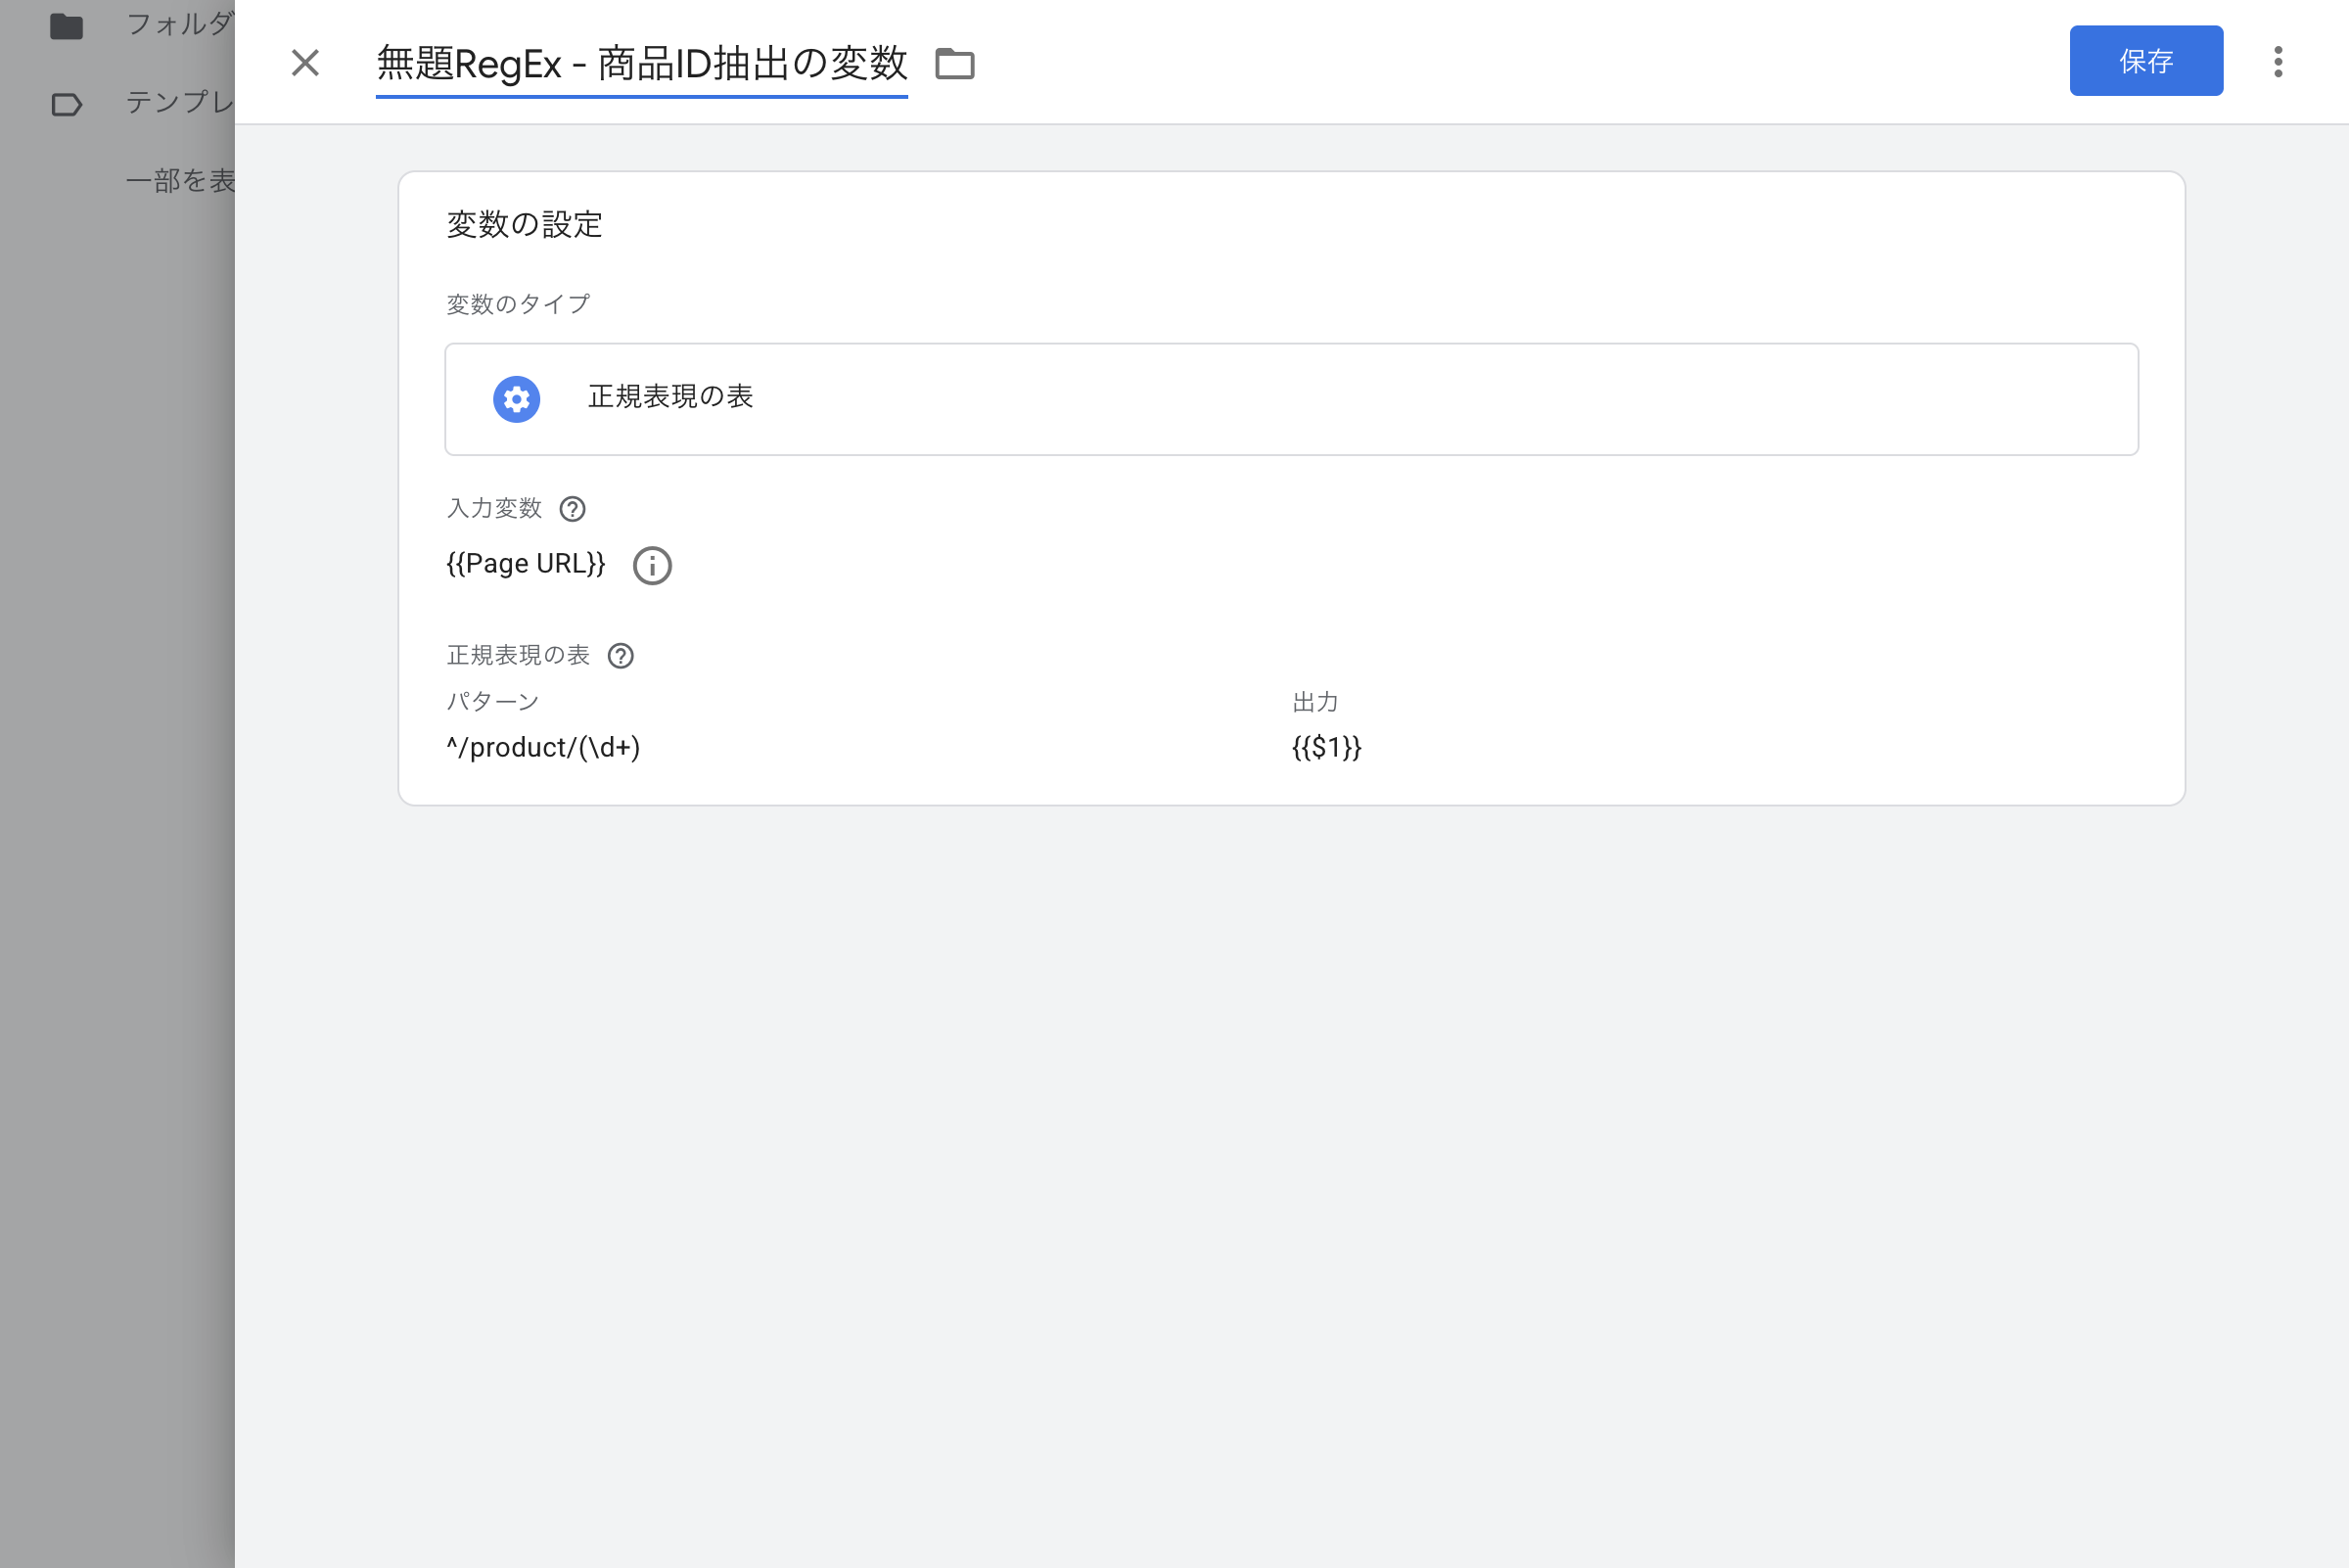The image size is (2349, 1568).
Task: Click the 変数のタイプ label
Action: 518,304
